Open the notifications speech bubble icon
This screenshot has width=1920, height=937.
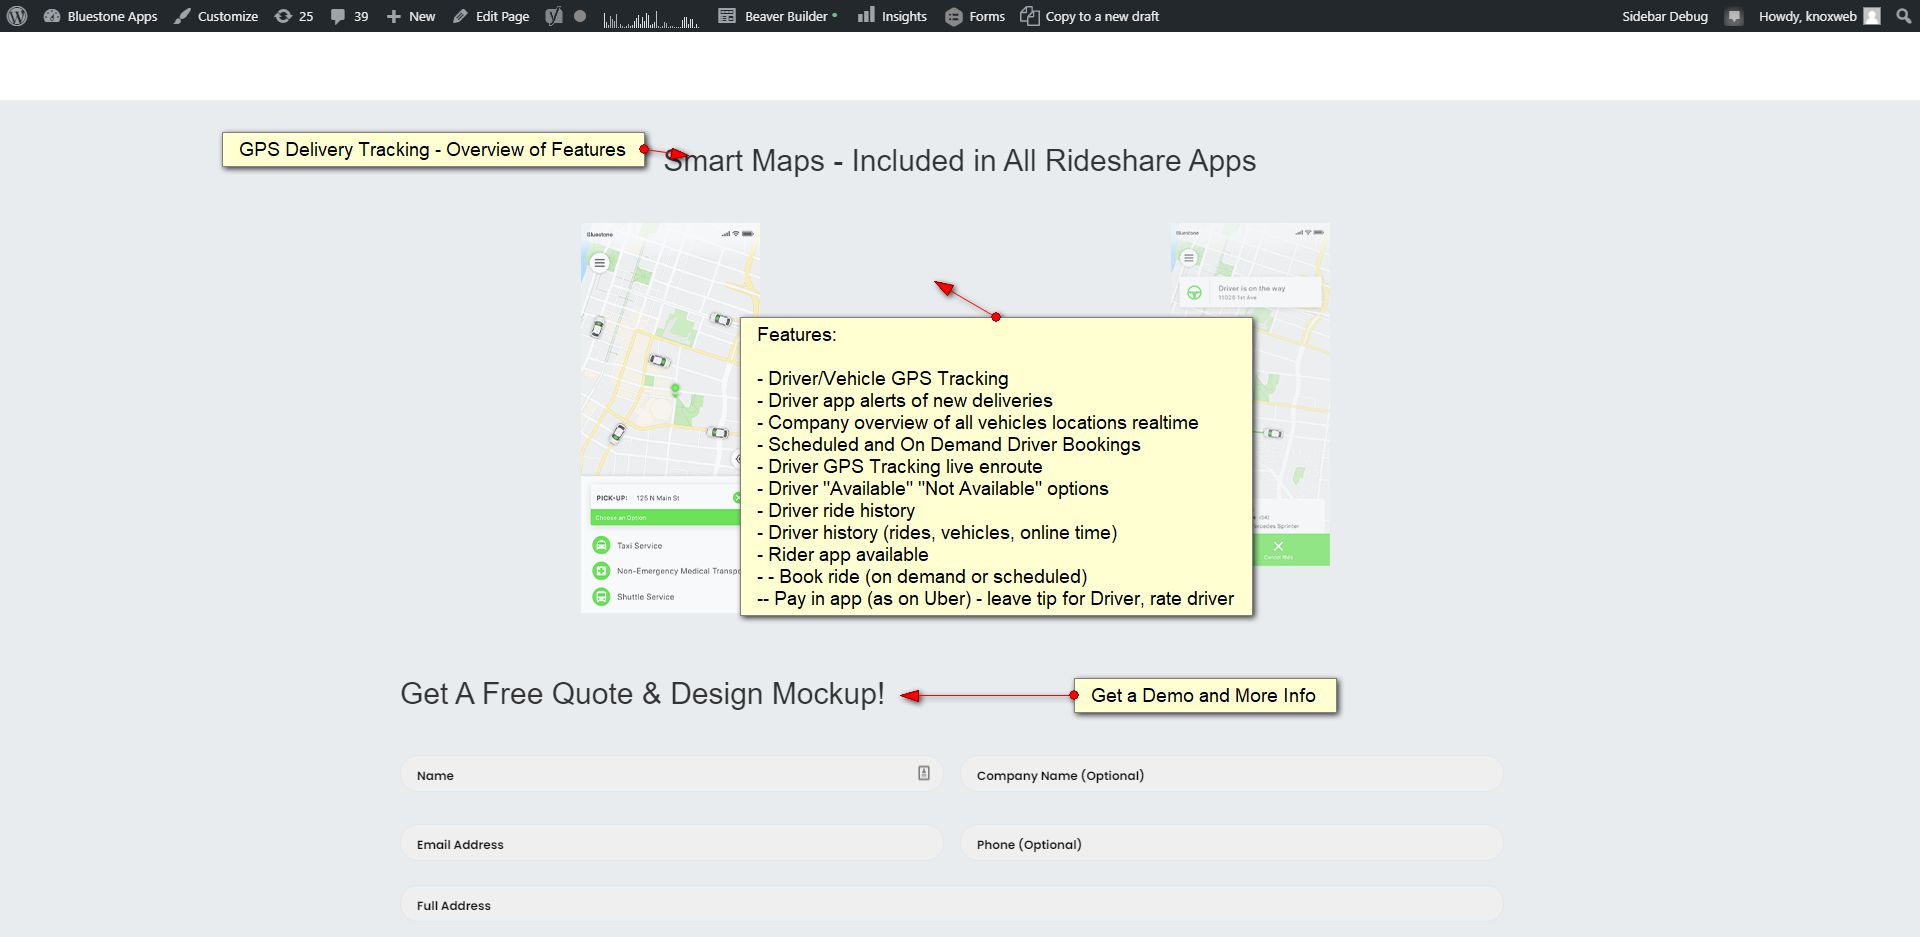tap(1734, 16)
